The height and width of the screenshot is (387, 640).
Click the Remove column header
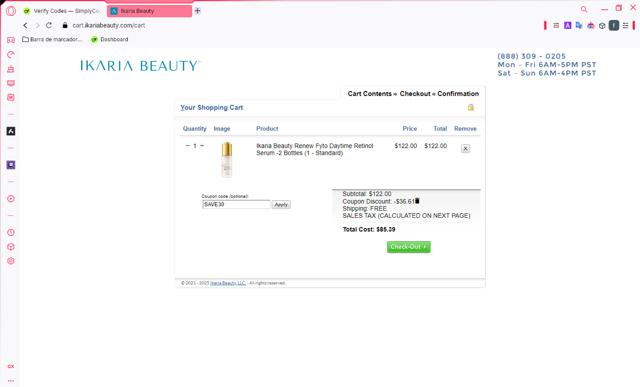point(465,129)
